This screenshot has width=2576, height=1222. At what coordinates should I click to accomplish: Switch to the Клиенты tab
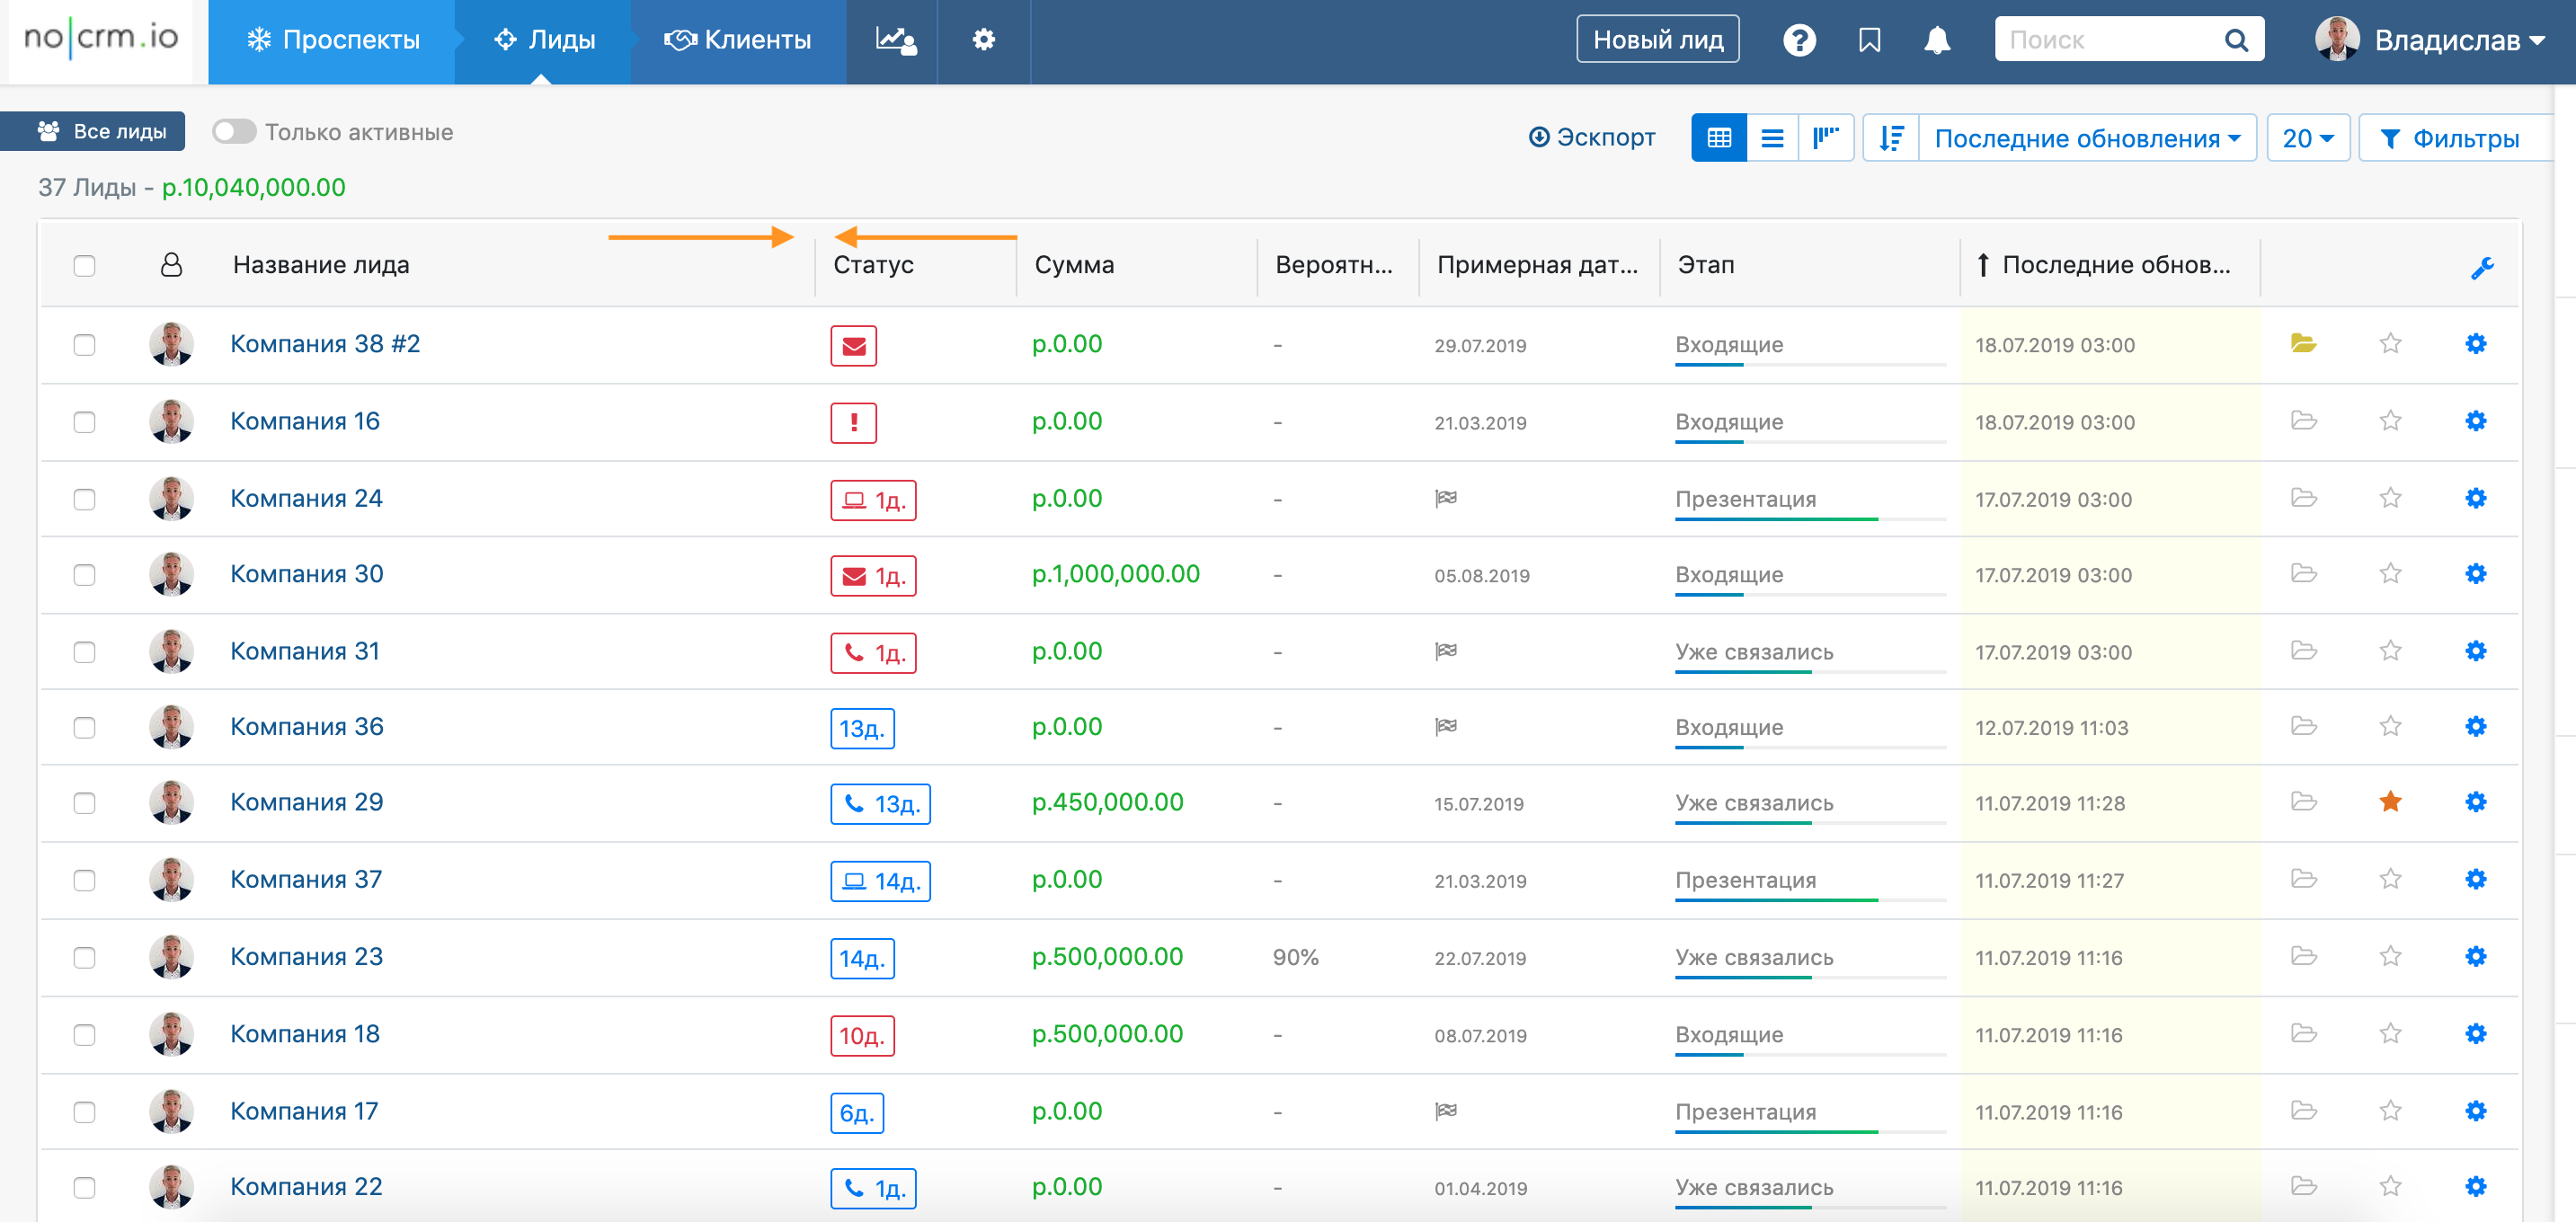(738, 40)
